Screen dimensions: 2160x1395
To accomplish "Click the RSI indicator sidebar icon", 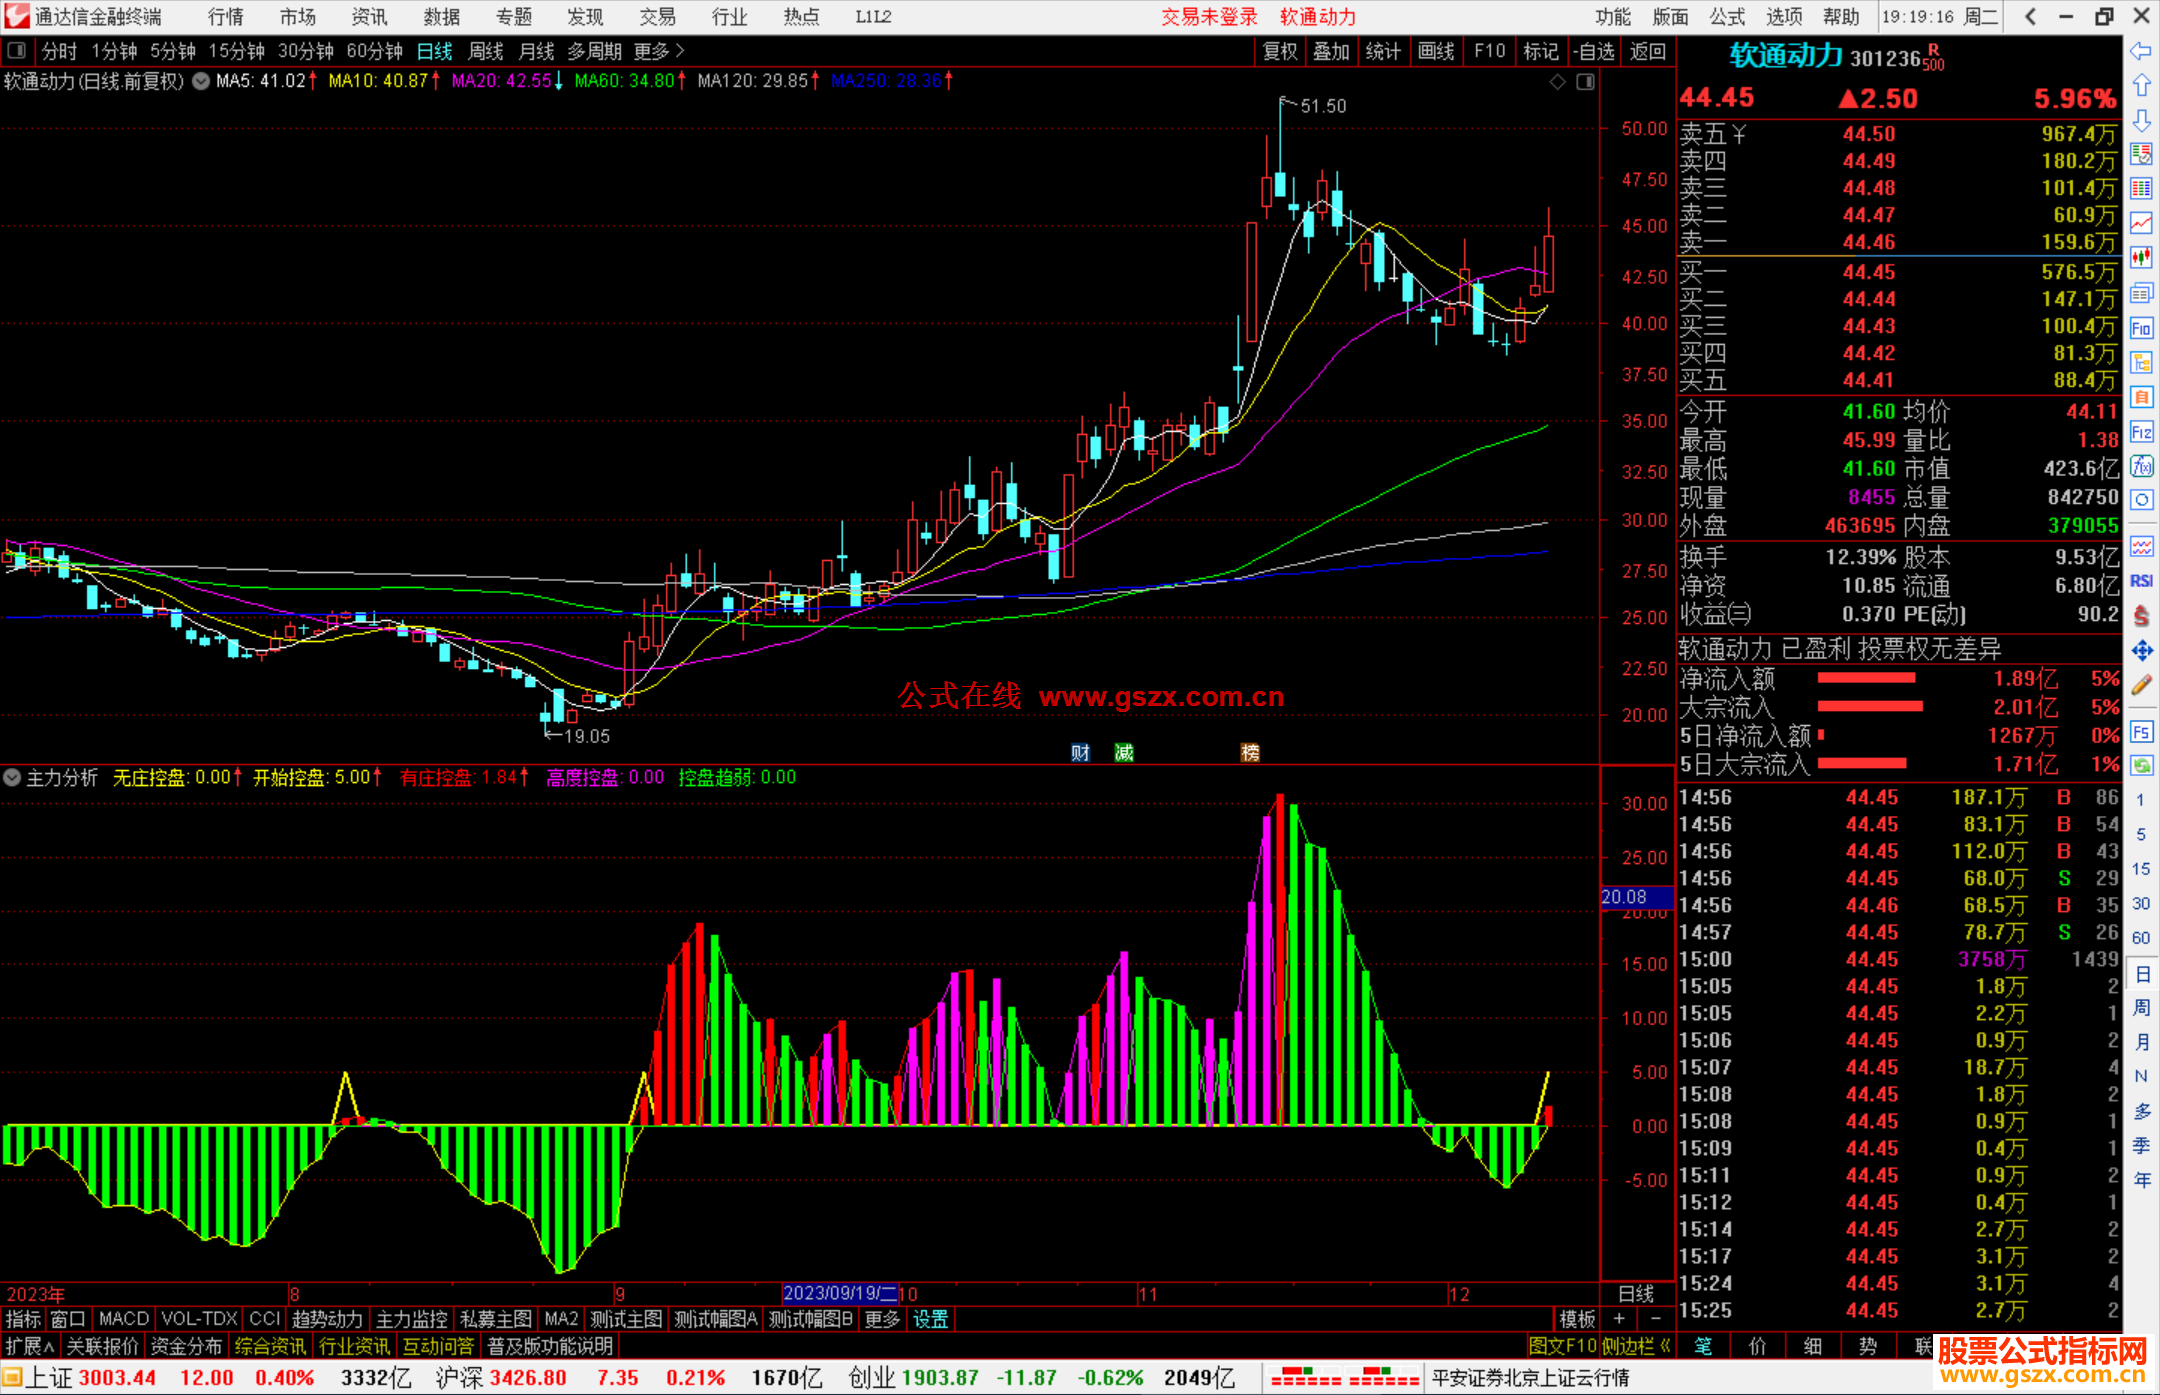I will [2141, 581].
